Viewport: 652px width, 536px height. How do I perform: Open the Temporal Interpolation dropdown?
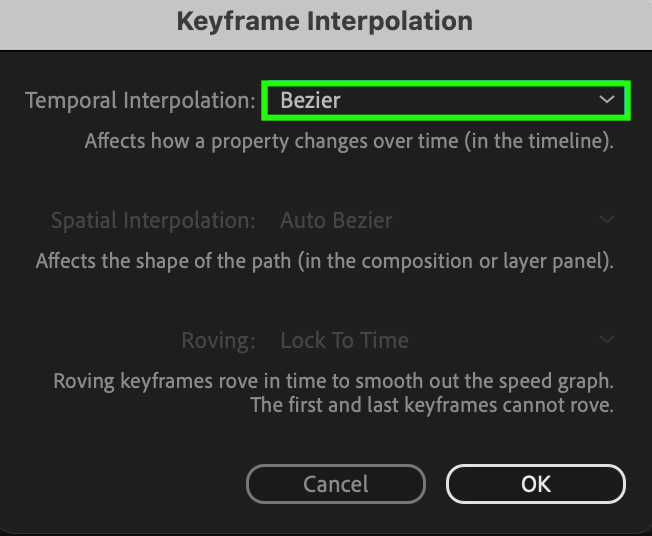point(444,100)
